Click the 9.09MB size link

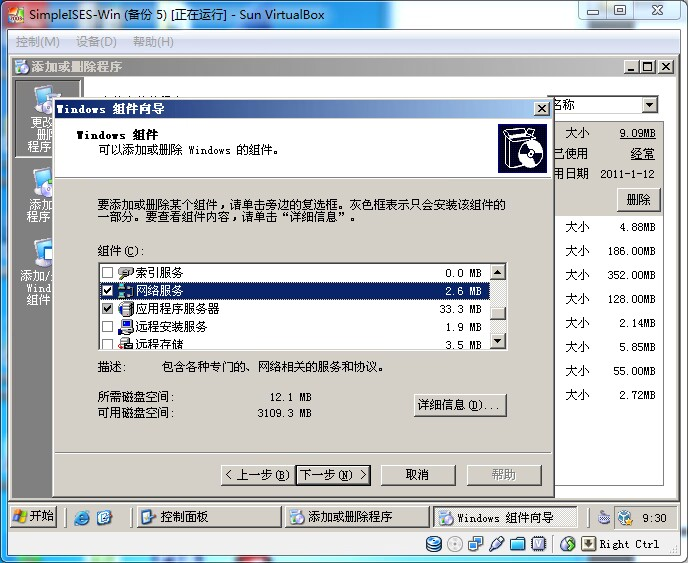637,133
